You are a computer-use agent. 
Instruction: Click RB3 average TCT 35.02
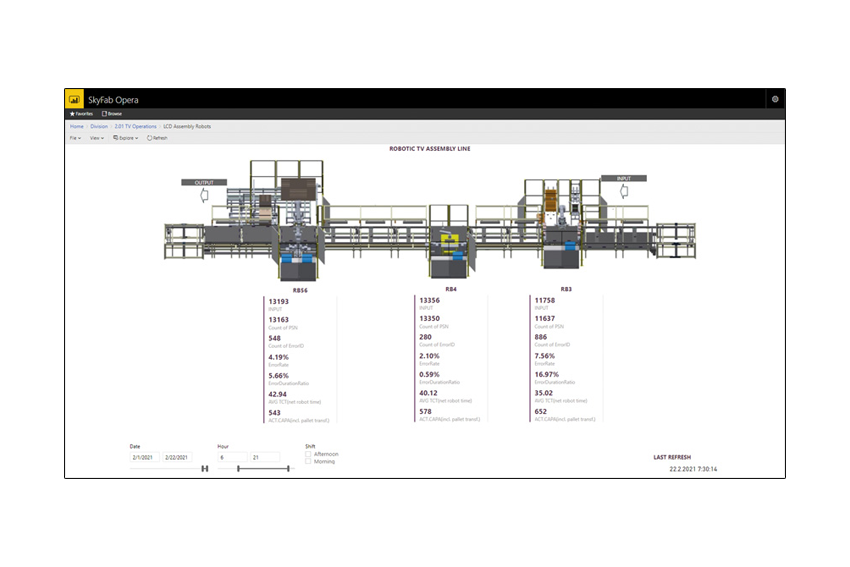click(544, 394)
